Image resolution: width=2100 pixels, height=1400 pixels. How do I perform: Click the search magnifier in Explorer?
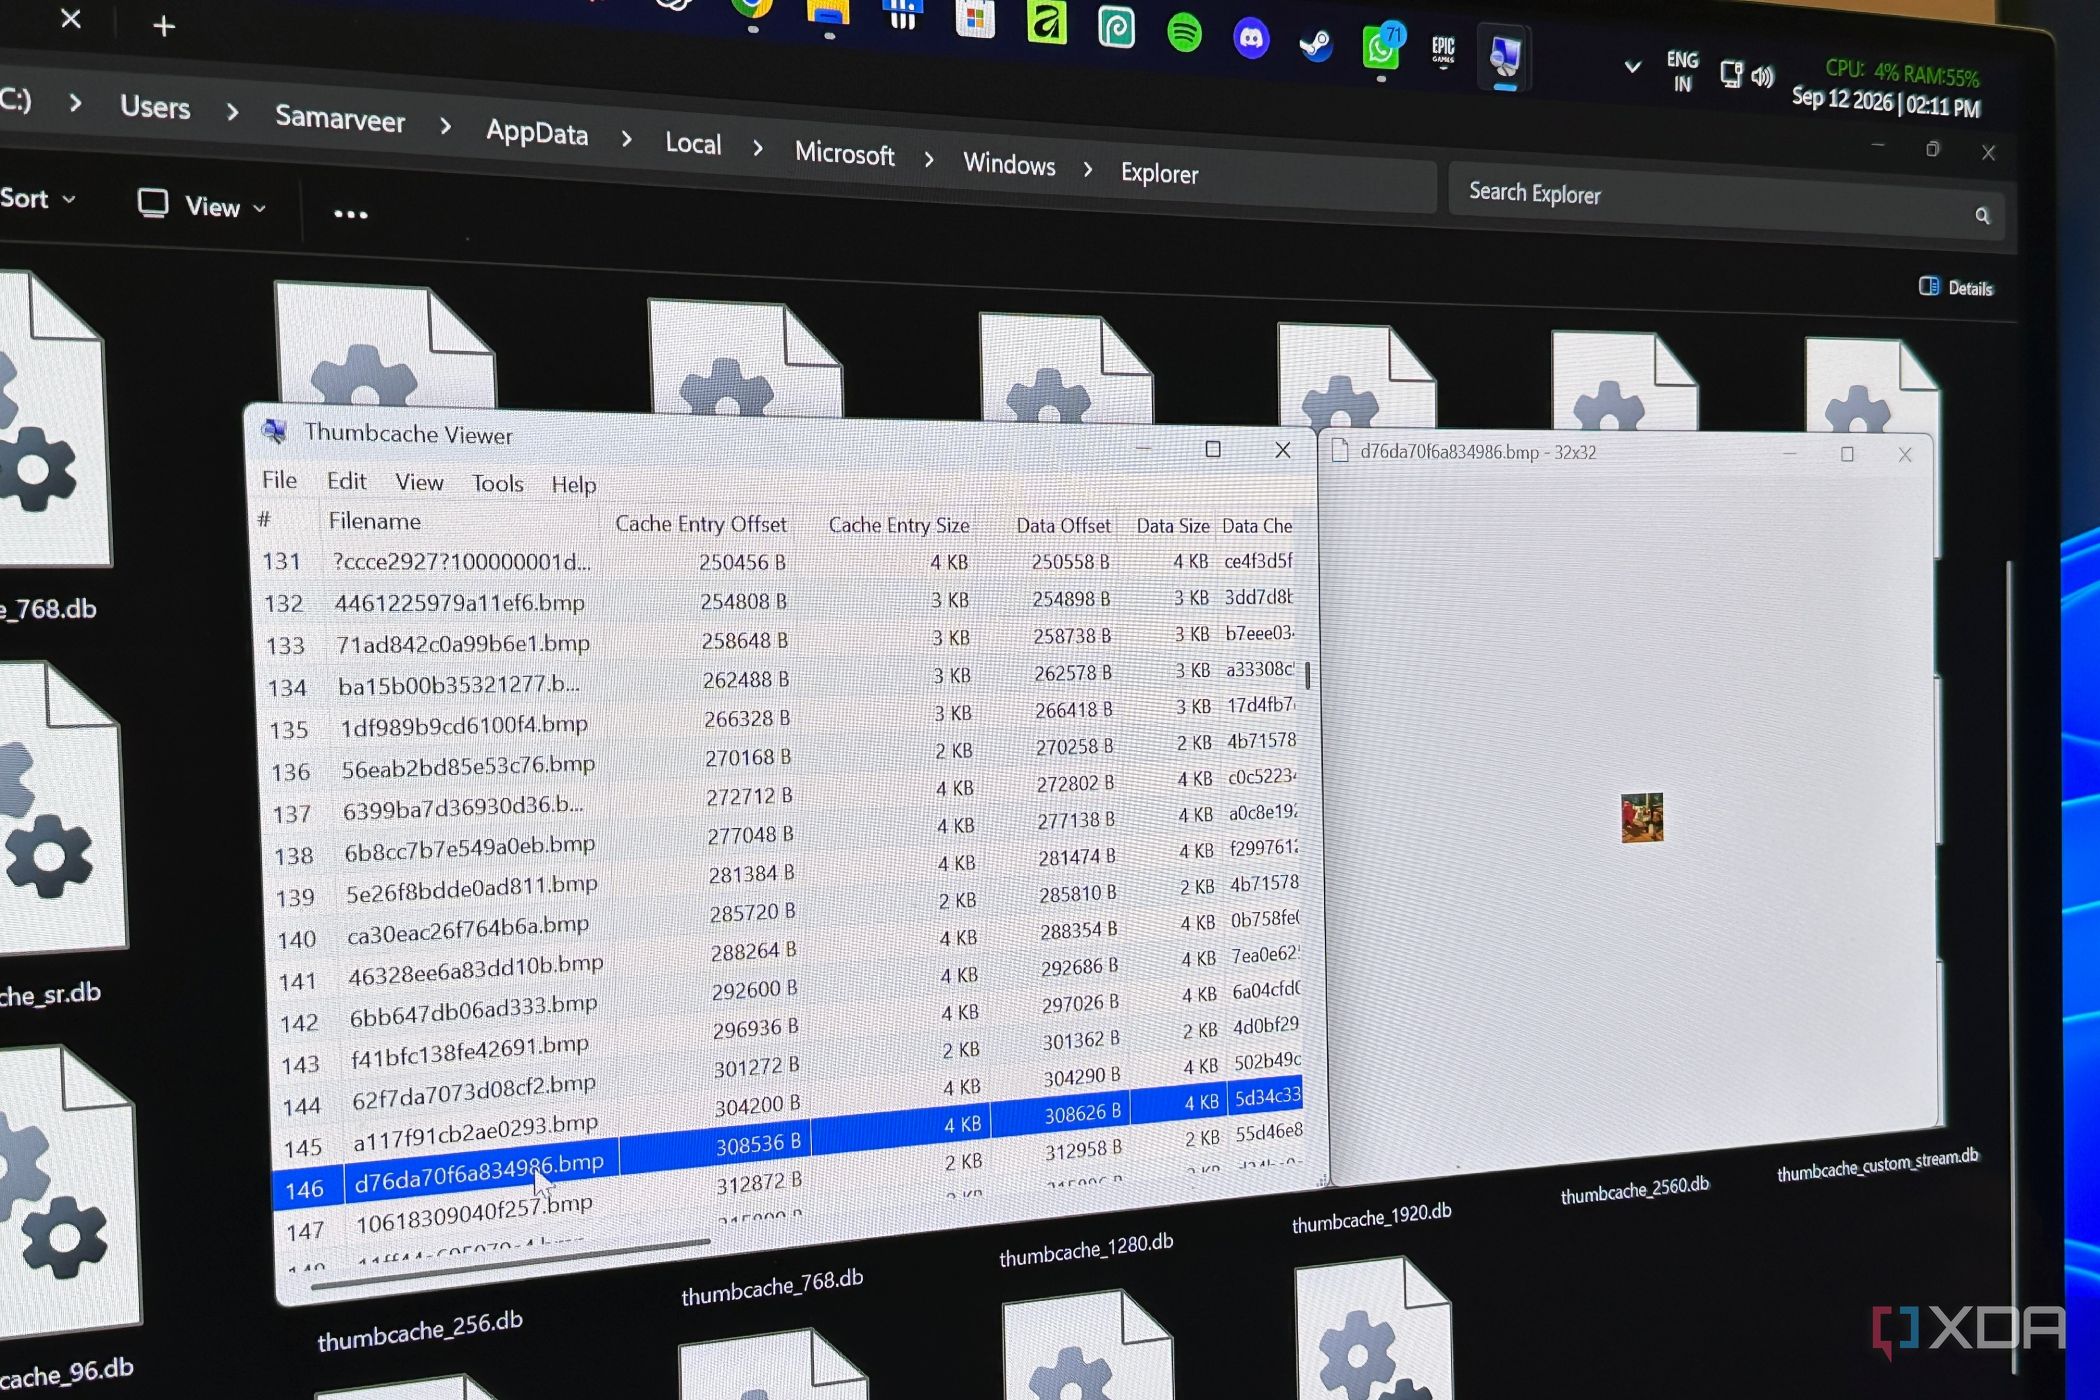click(x=1982, y=215)
